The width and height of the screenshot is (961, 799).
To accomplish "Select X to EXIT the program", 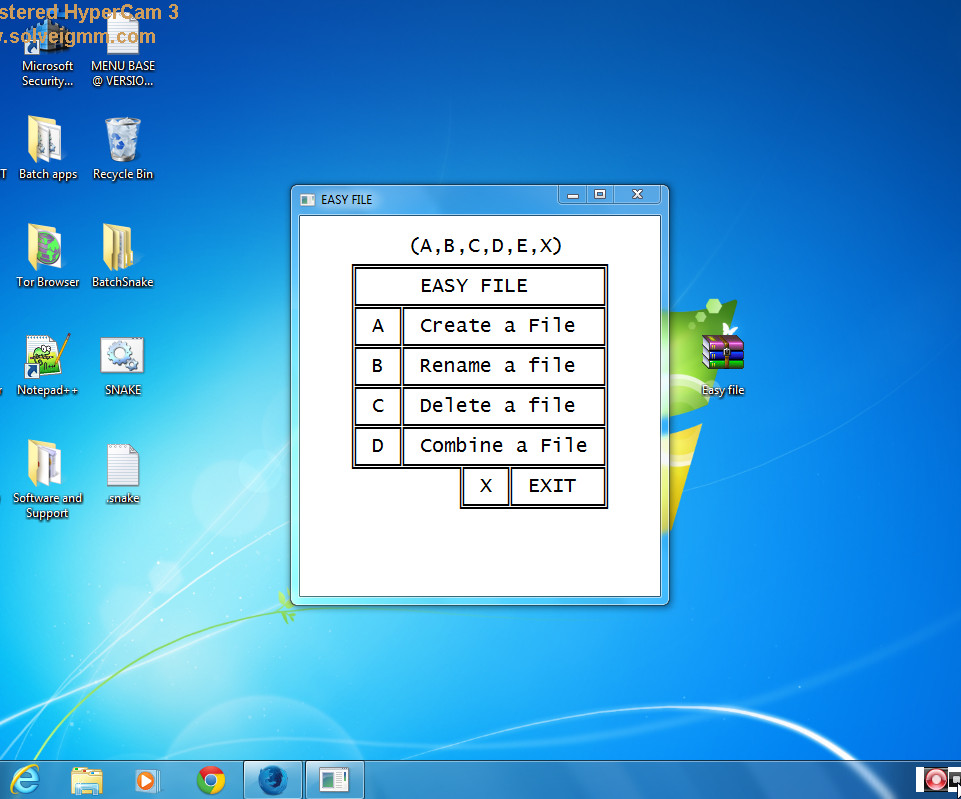I will click(485, 486).
